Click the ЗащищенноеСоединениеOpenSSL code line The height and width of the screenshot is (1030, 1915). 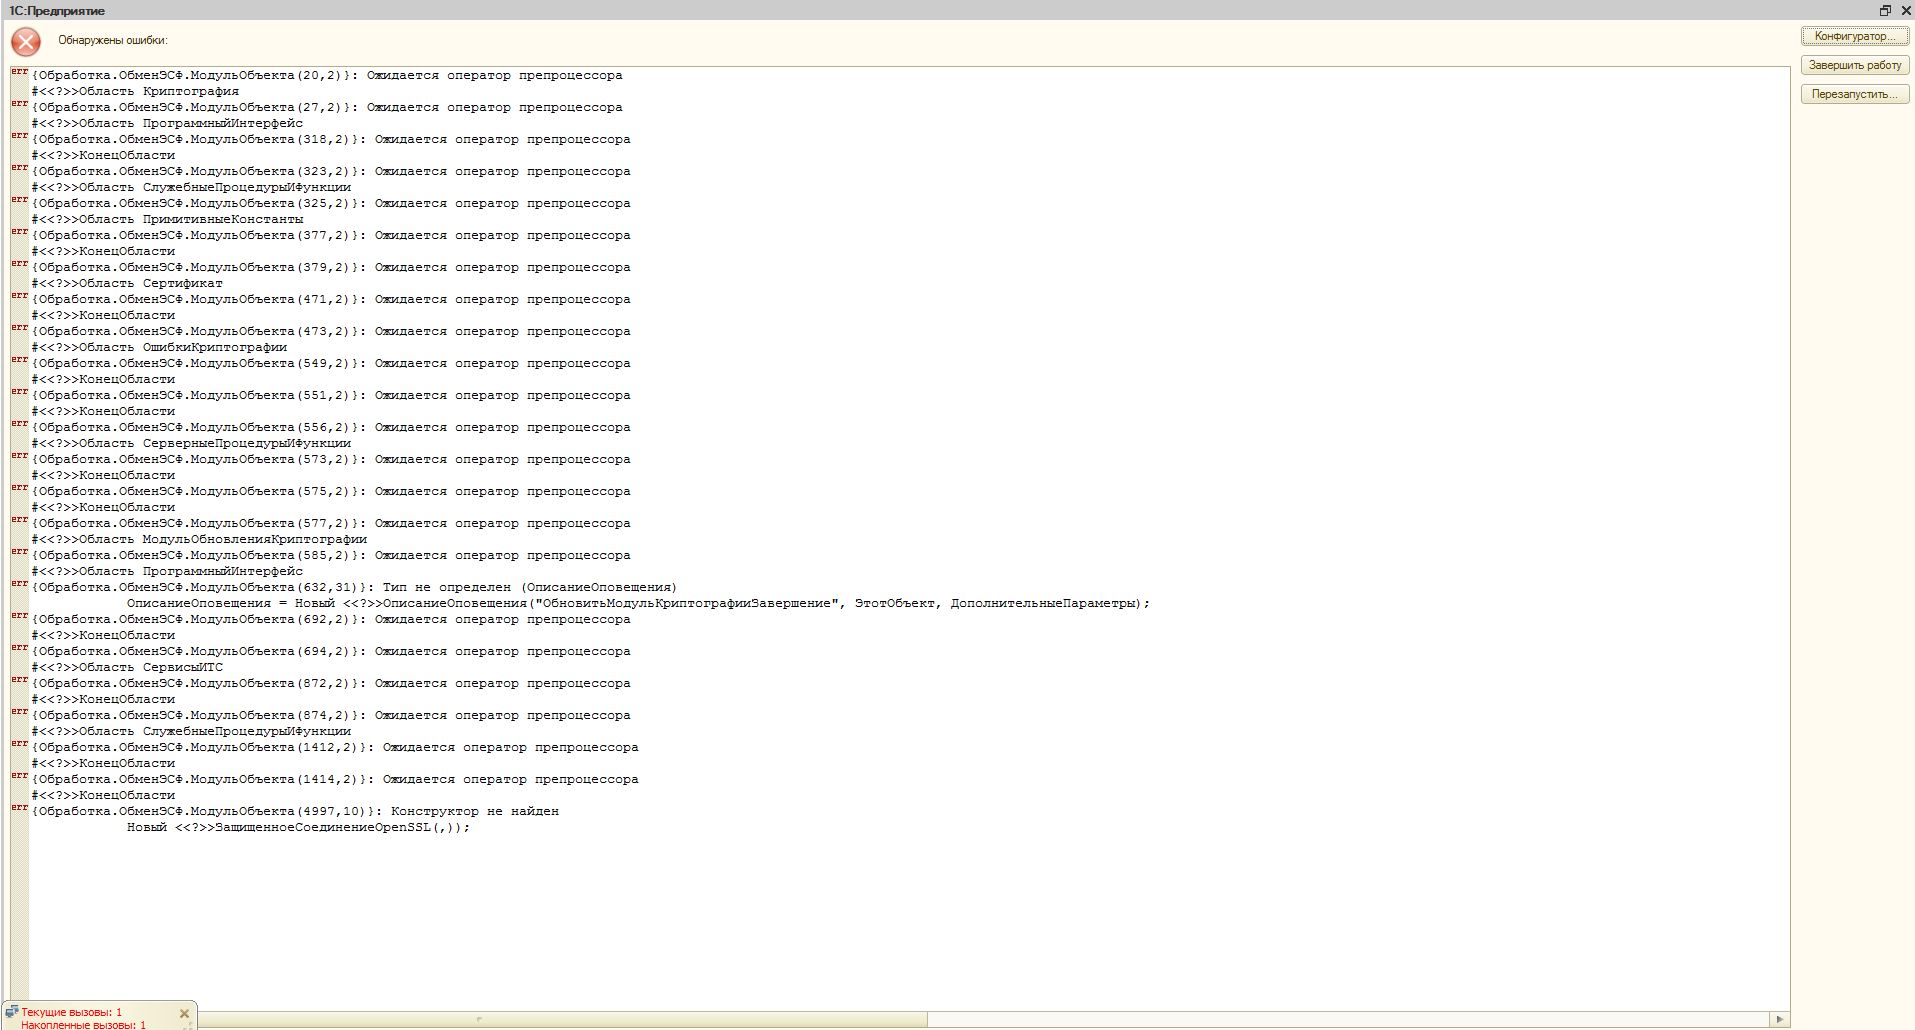(x=298, y=827)
